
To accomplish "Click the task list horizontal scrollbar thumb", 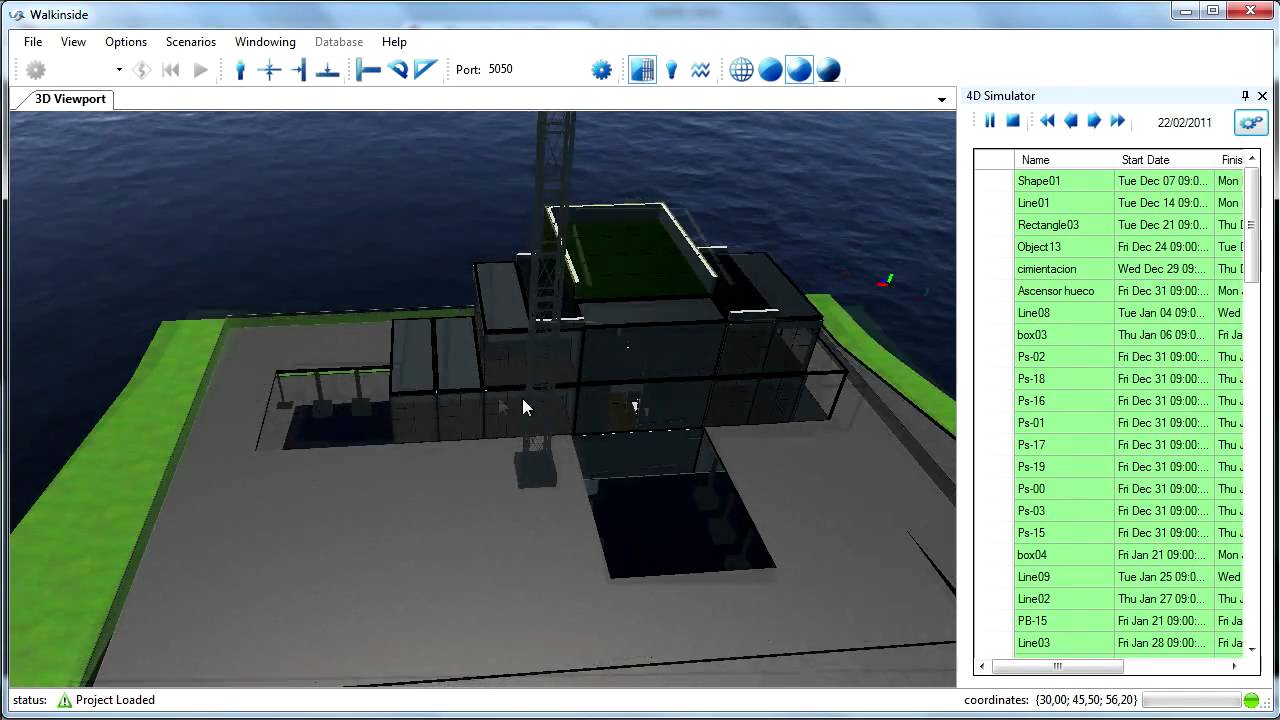I will [x=1057, y=666].
